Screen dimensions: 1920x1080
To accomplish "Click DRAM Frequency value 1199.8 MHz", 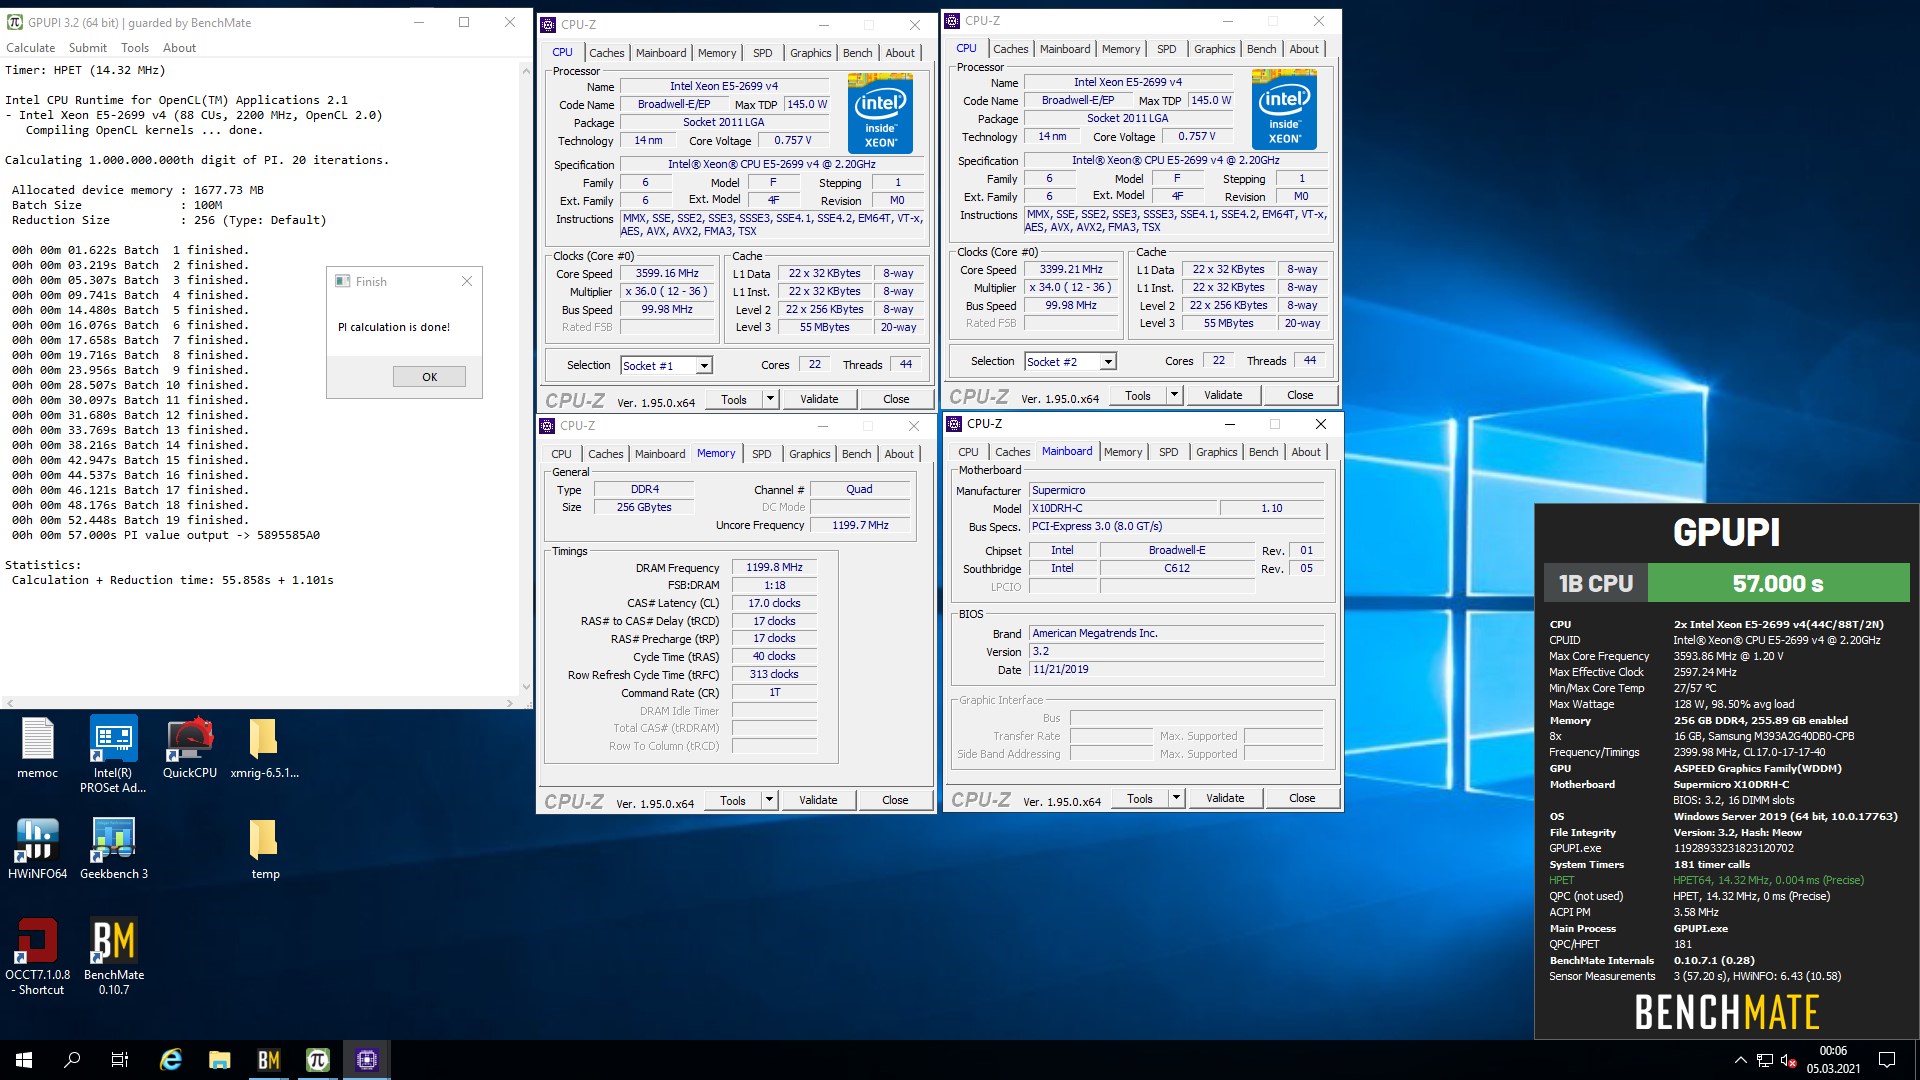I will point(774,568).
